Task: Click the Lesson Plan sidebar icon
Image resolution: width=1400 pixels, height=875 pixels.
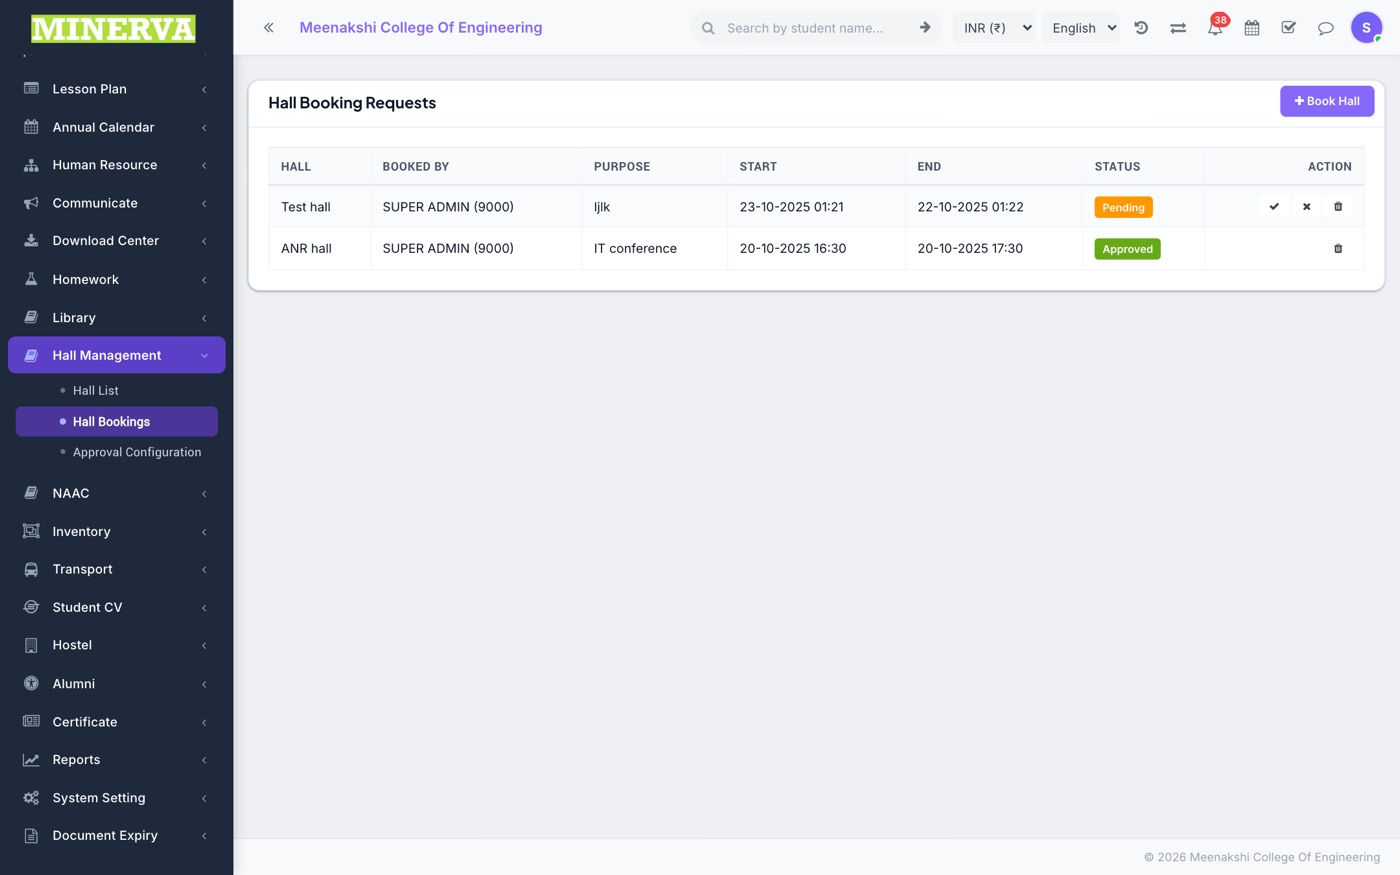Action: (x=31, y=89)
